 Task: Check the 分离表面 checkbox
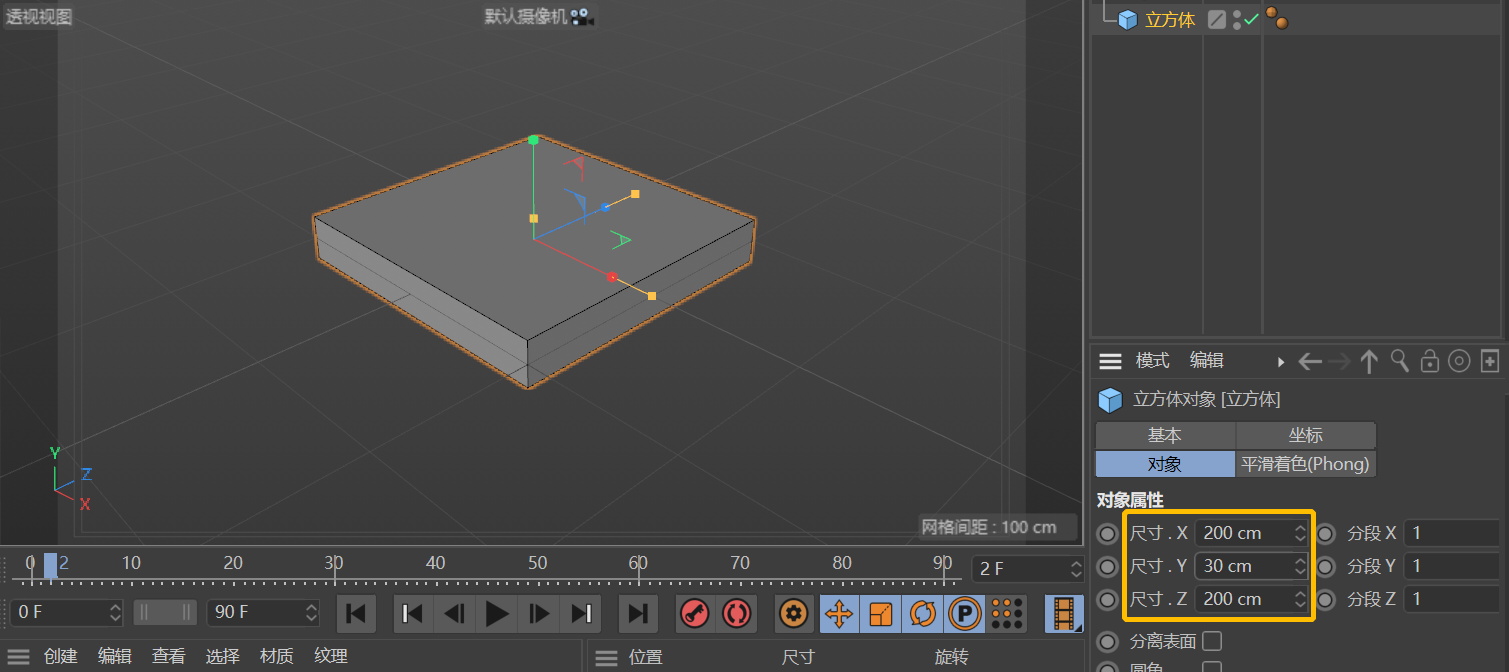(x=1212, y=641)
